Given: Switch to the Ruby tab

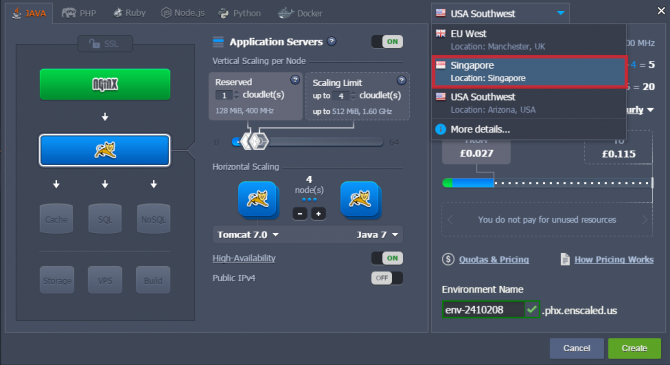Looking at the screenshot, I should coord(129,13).
